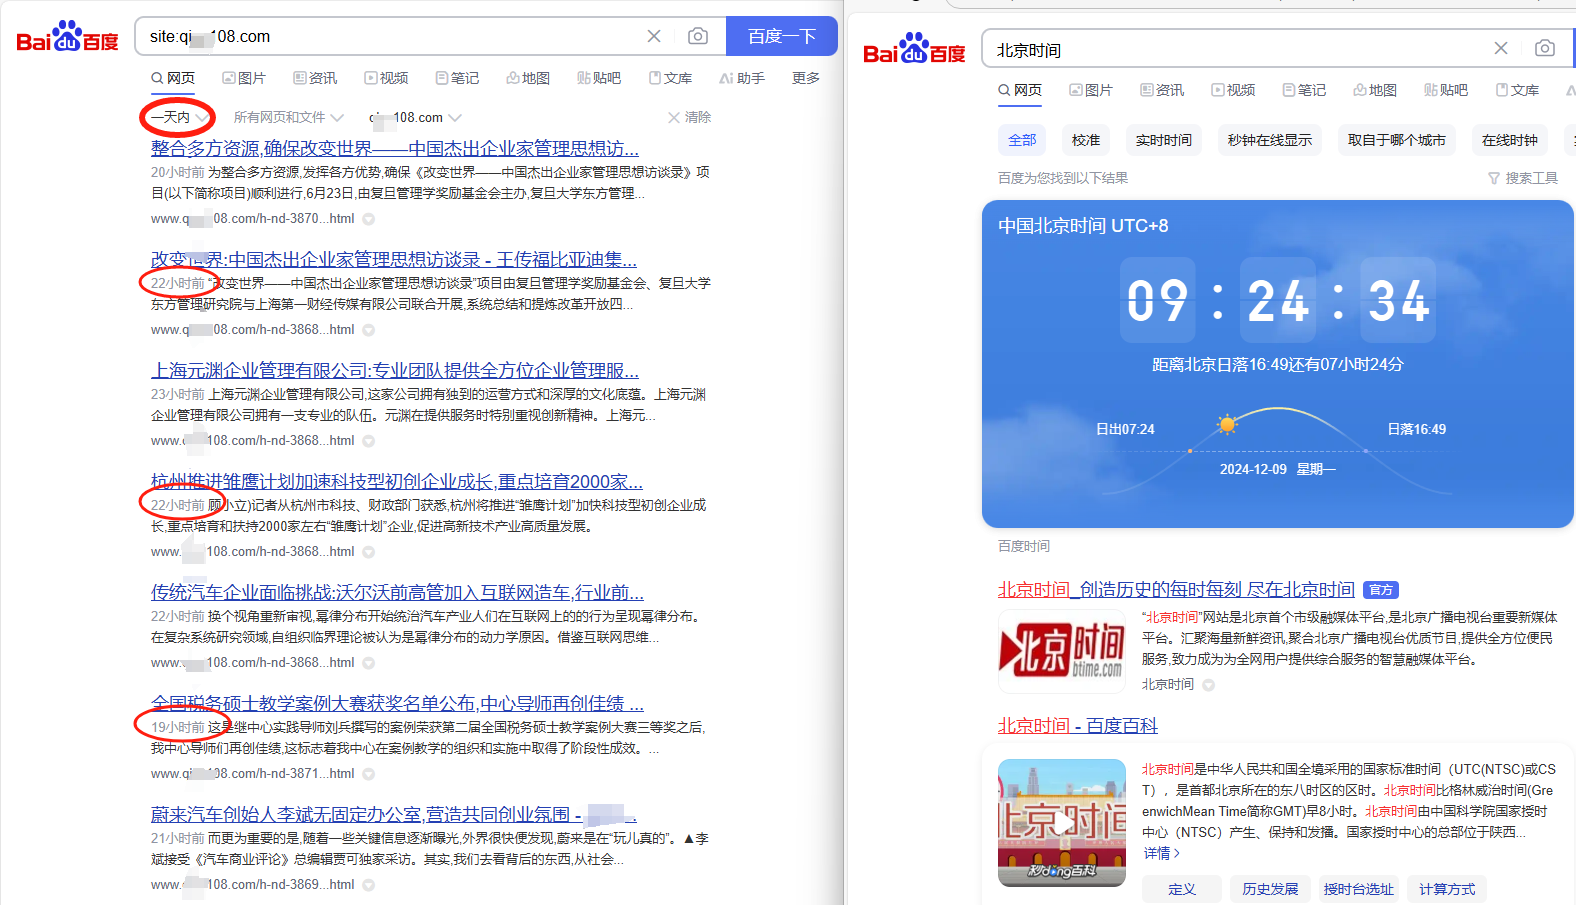Expand the 所有网页和文件 filter dropdown
Image resolution: width=1576 pixels, height=905 pixels.
tap(288, 117)
